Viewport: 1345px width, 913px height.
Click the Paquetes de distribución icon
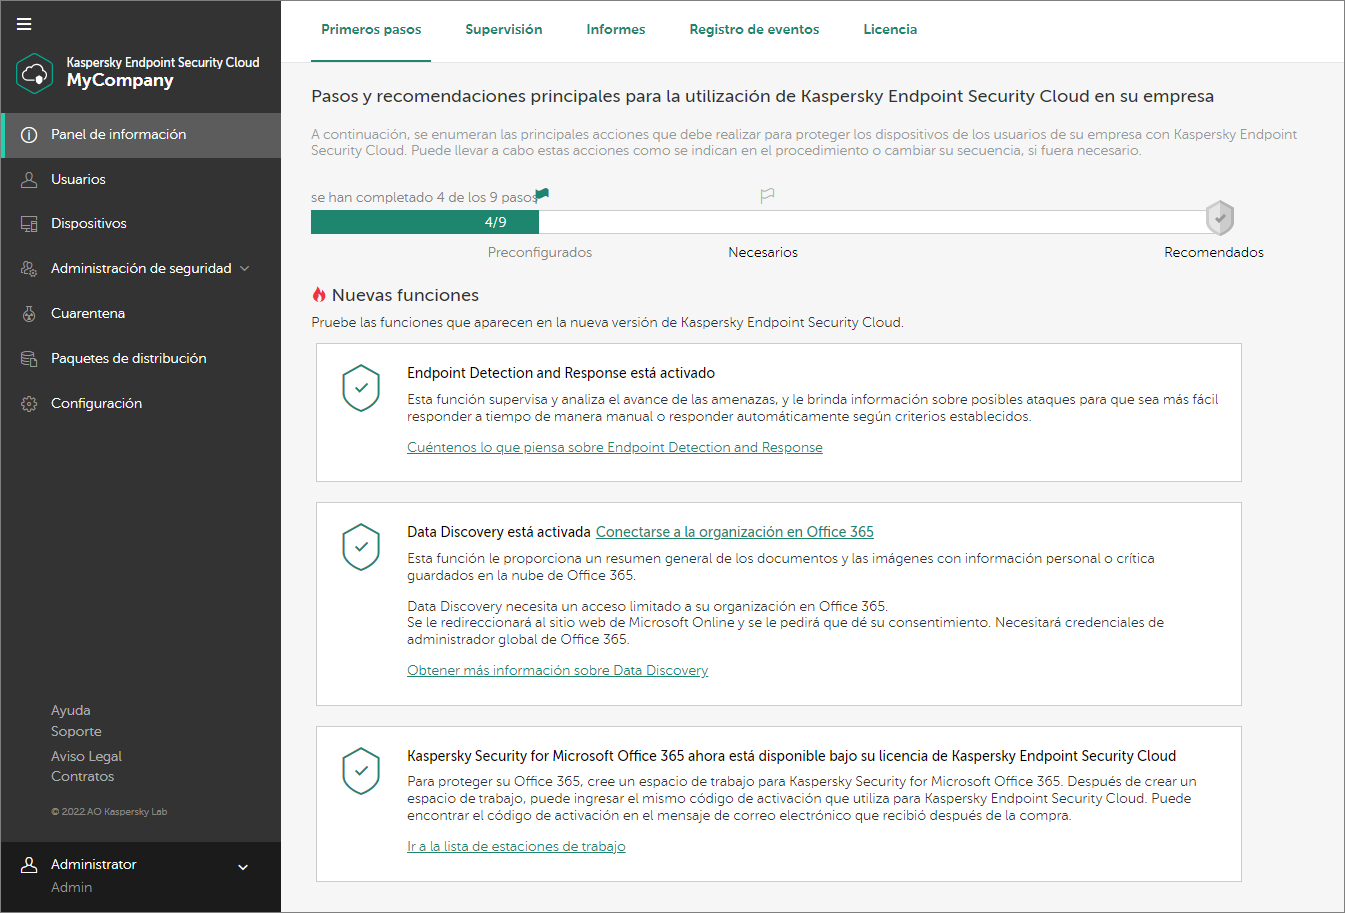29,359
